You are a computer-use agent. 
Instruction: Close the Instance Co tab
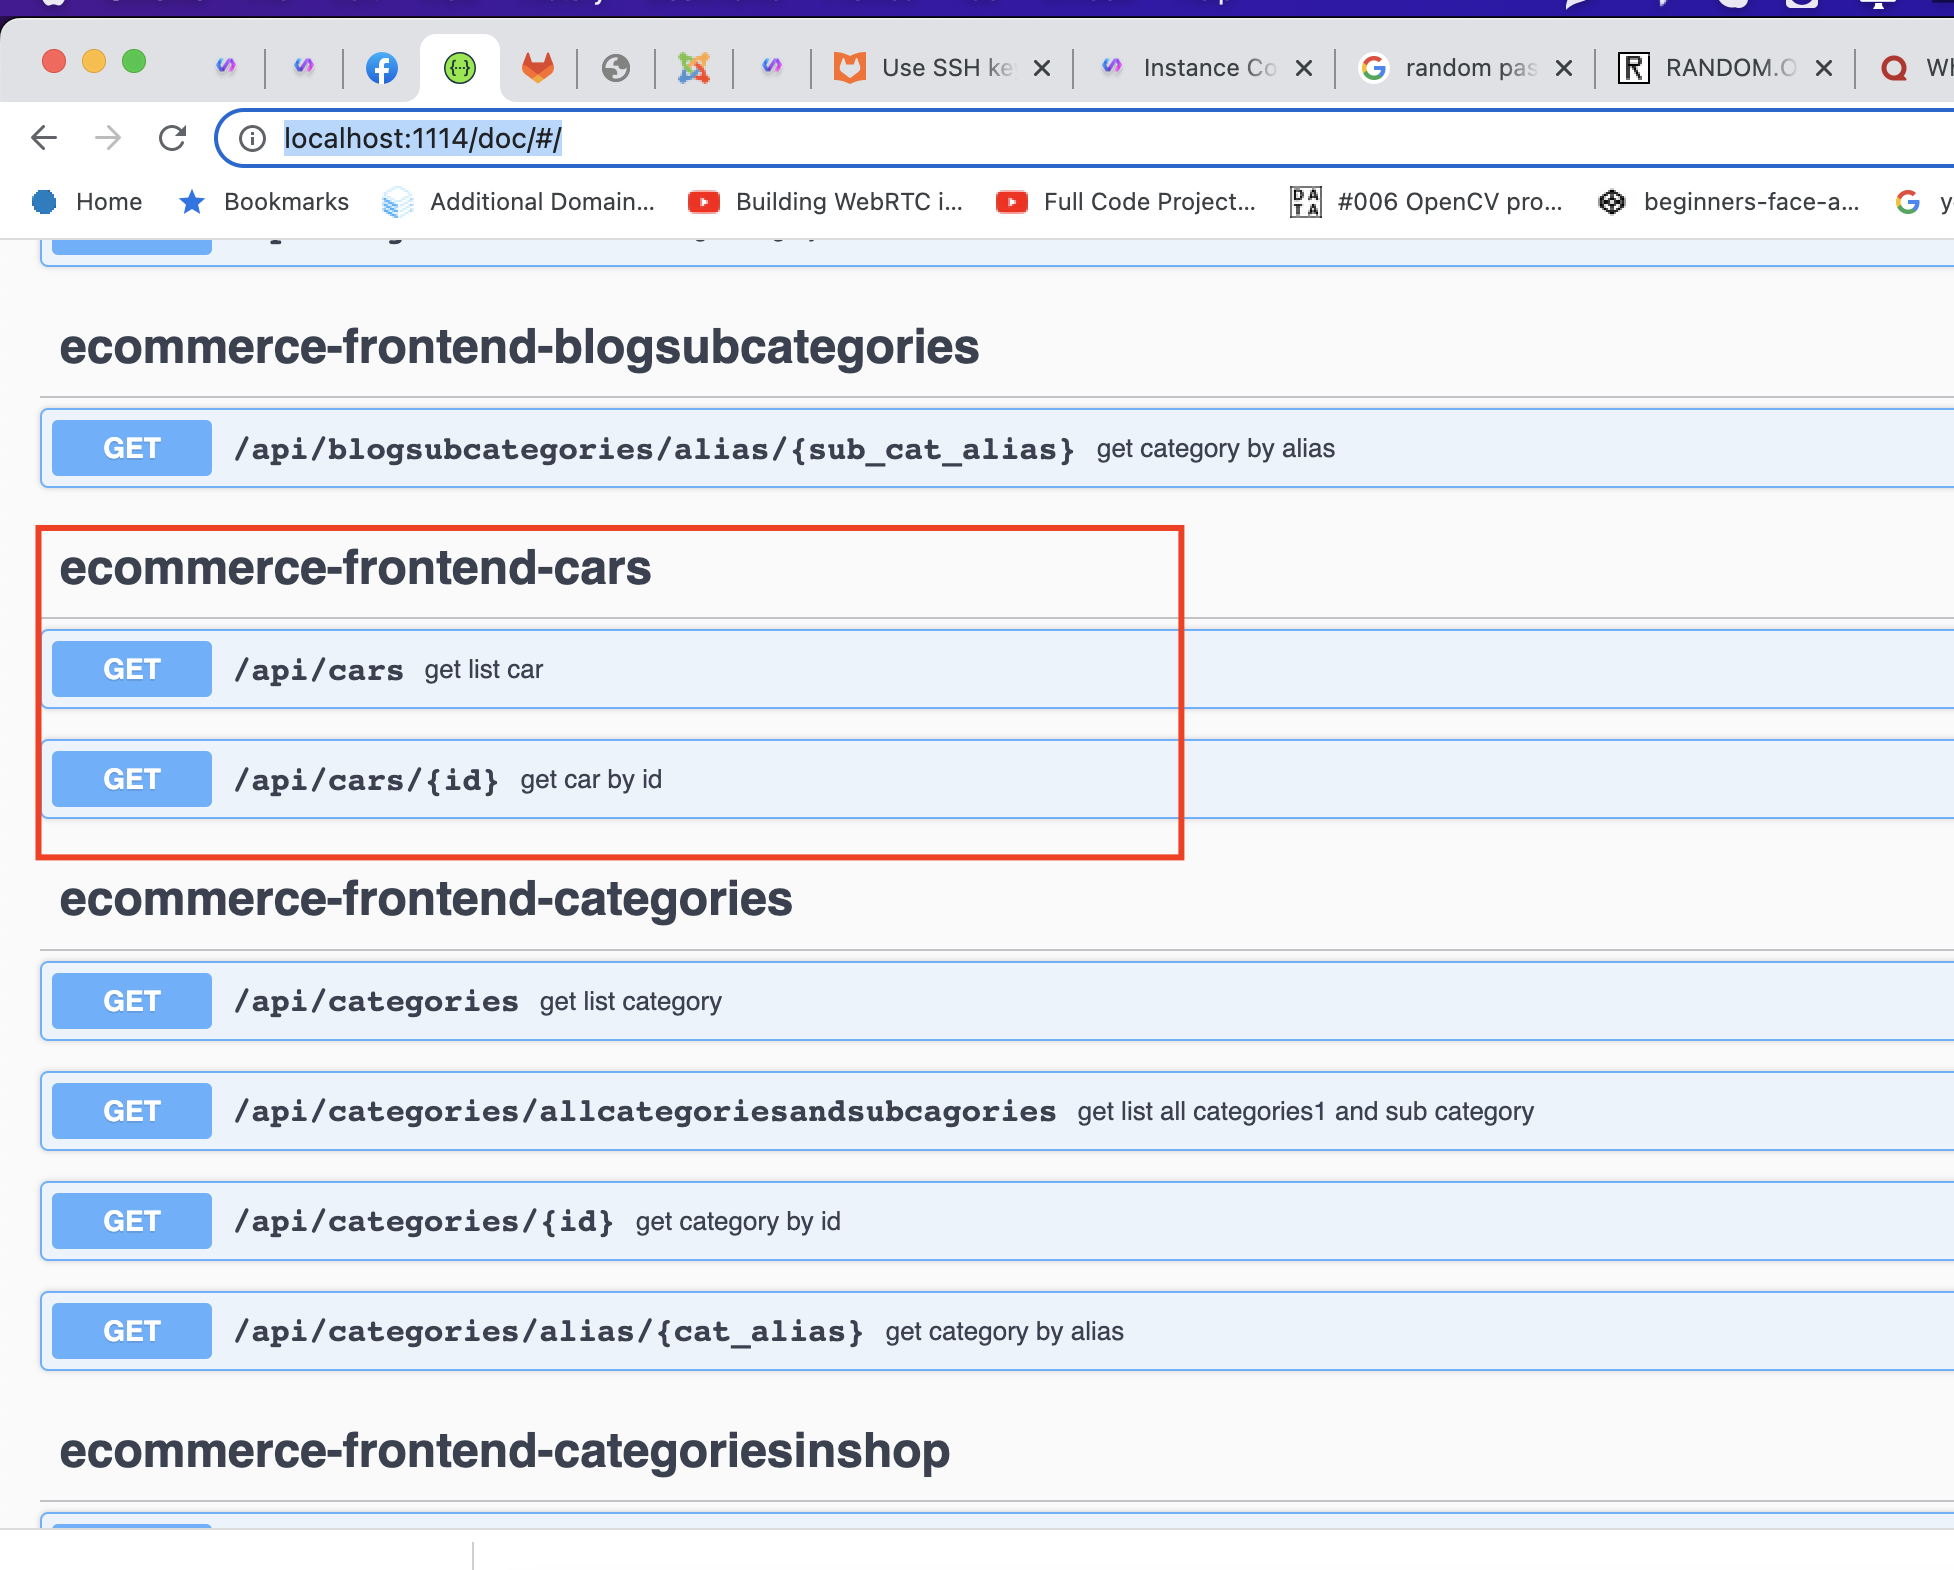(1304, 68)
